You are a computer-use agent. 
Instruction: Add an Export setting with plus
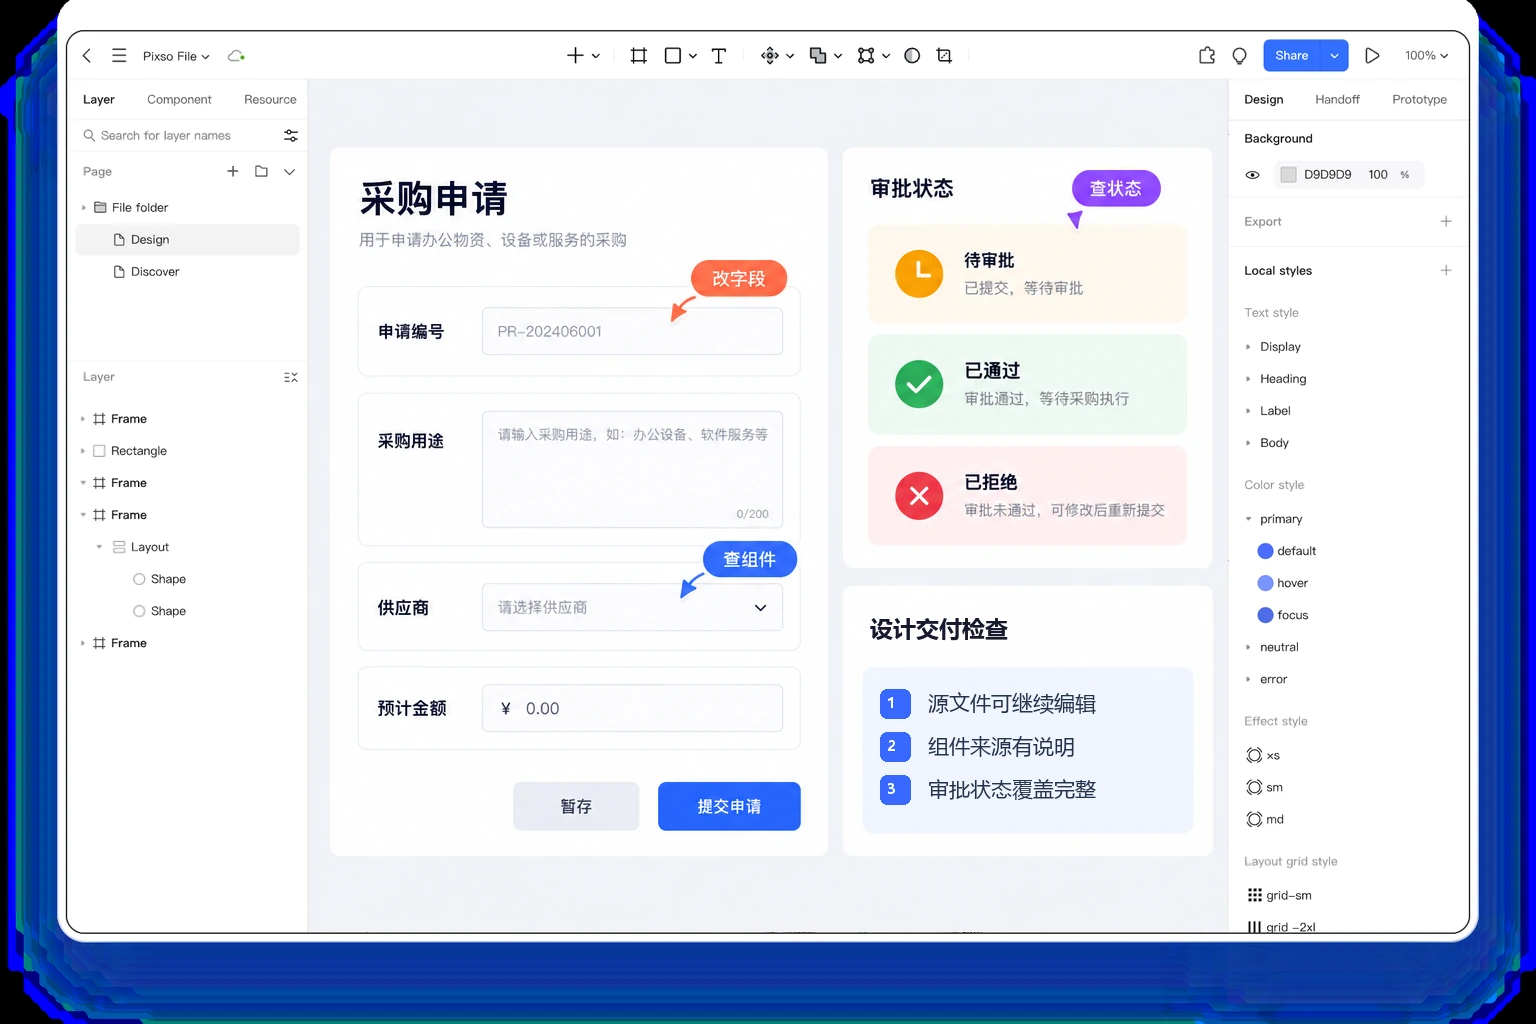coord(1446,221)
